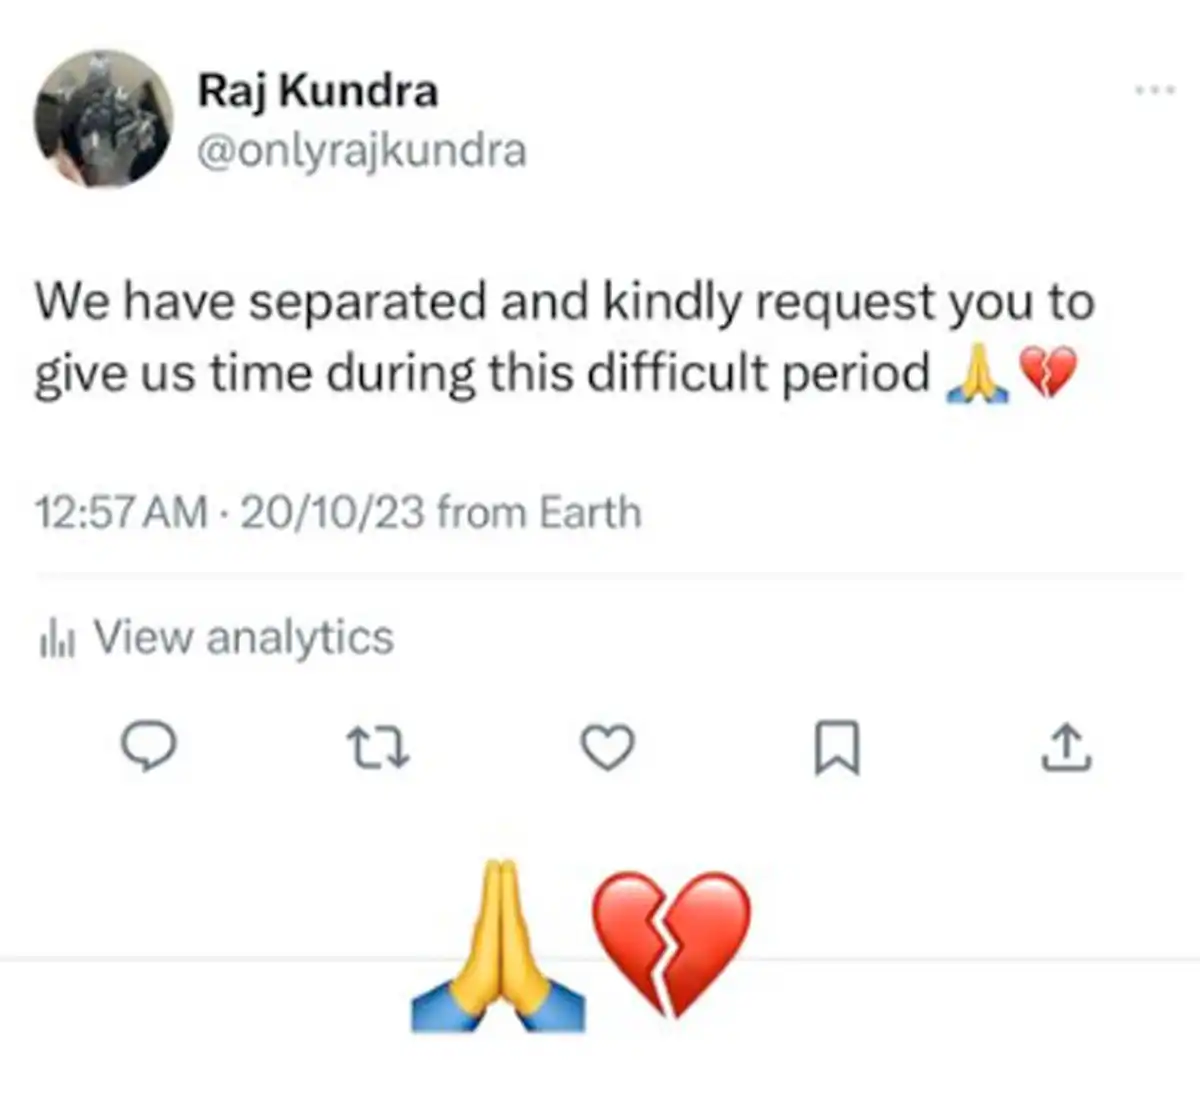Click the 20/10/23 date

pos(331,513)
